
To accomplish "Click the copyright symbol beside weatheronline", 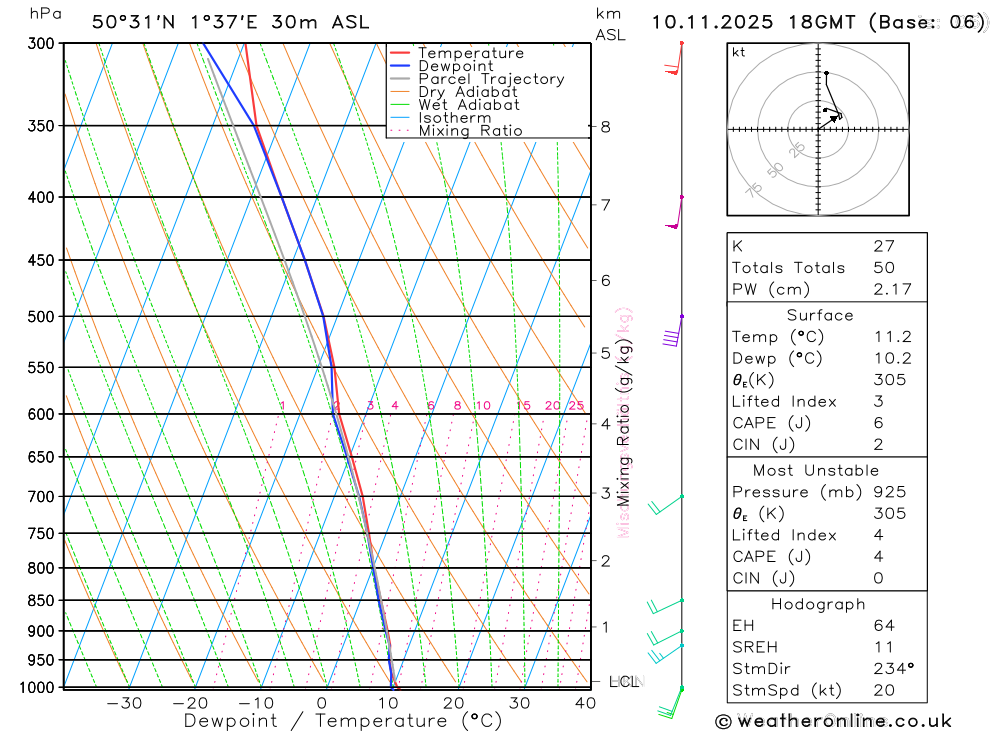I will coord(723,722).
